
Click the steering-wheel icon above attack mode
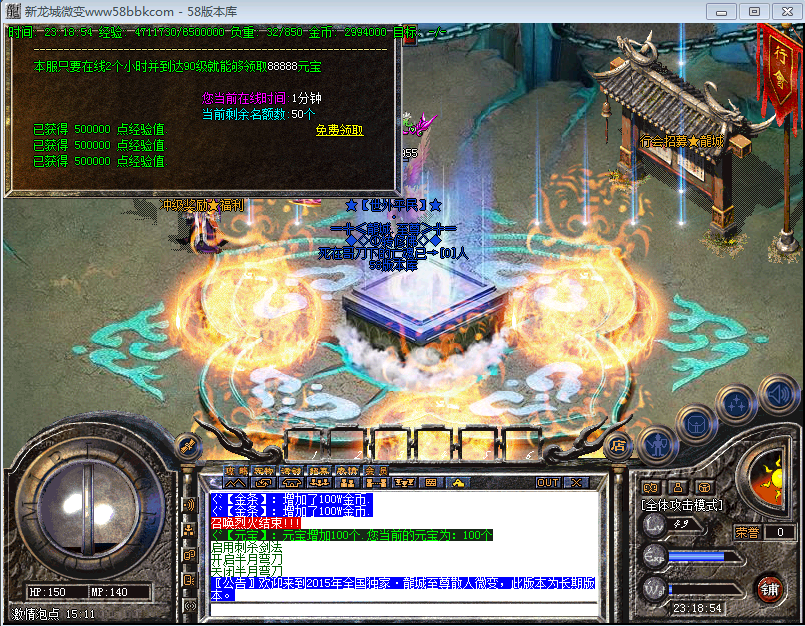(704, 487)
